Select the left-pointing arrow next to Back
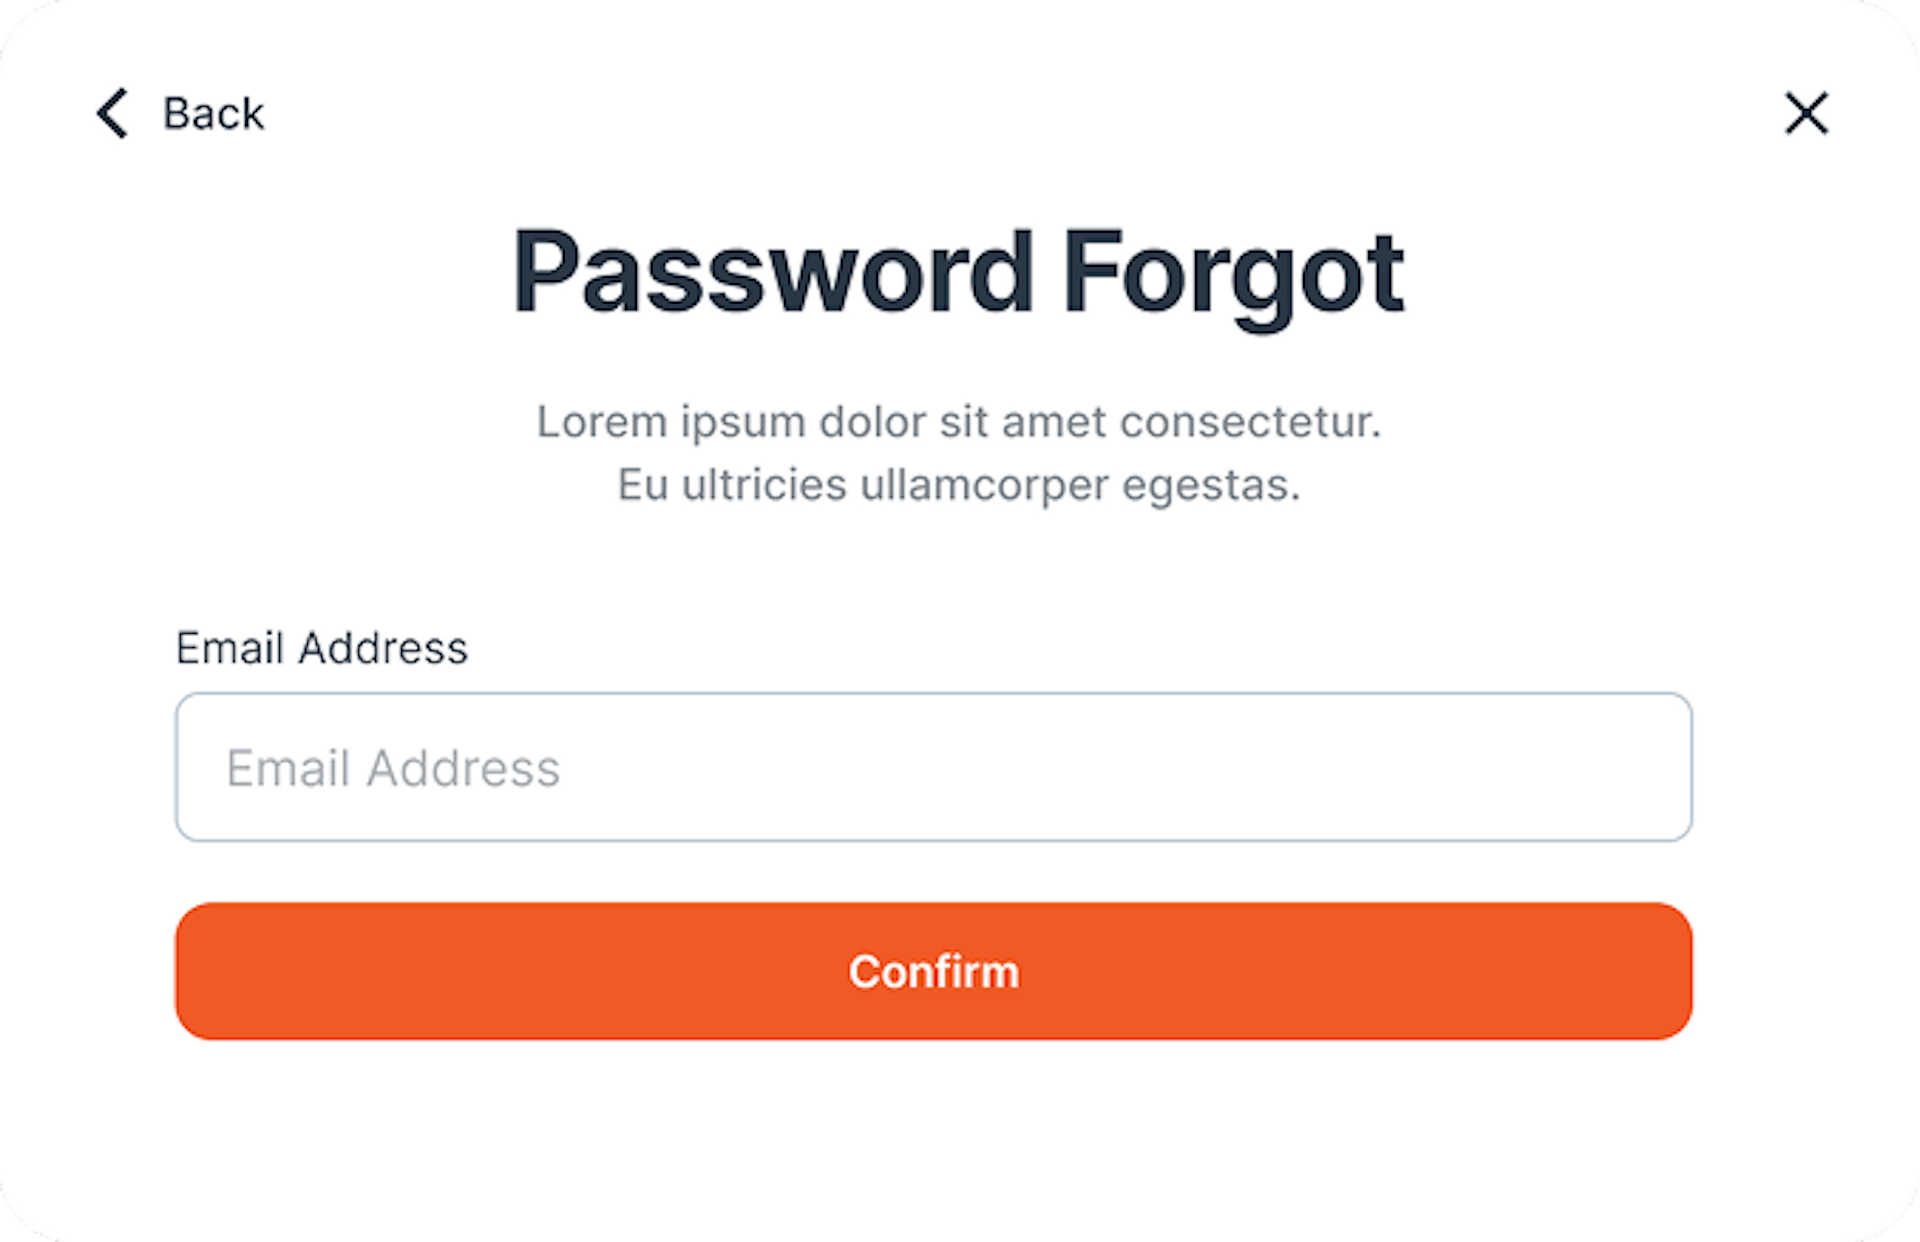1920x1242 pixels. pyautogui.click(x=110, y=114)
